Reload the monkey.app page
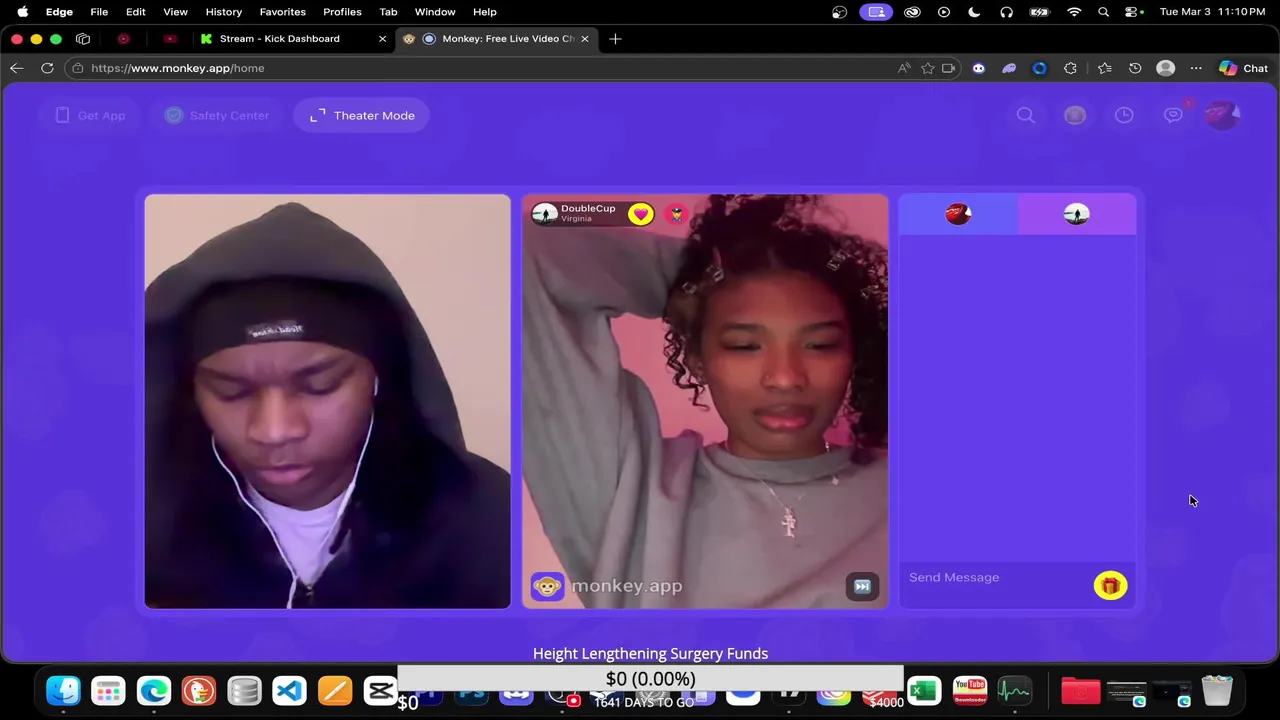1280x720 pixels. click(x=47, y=68)
